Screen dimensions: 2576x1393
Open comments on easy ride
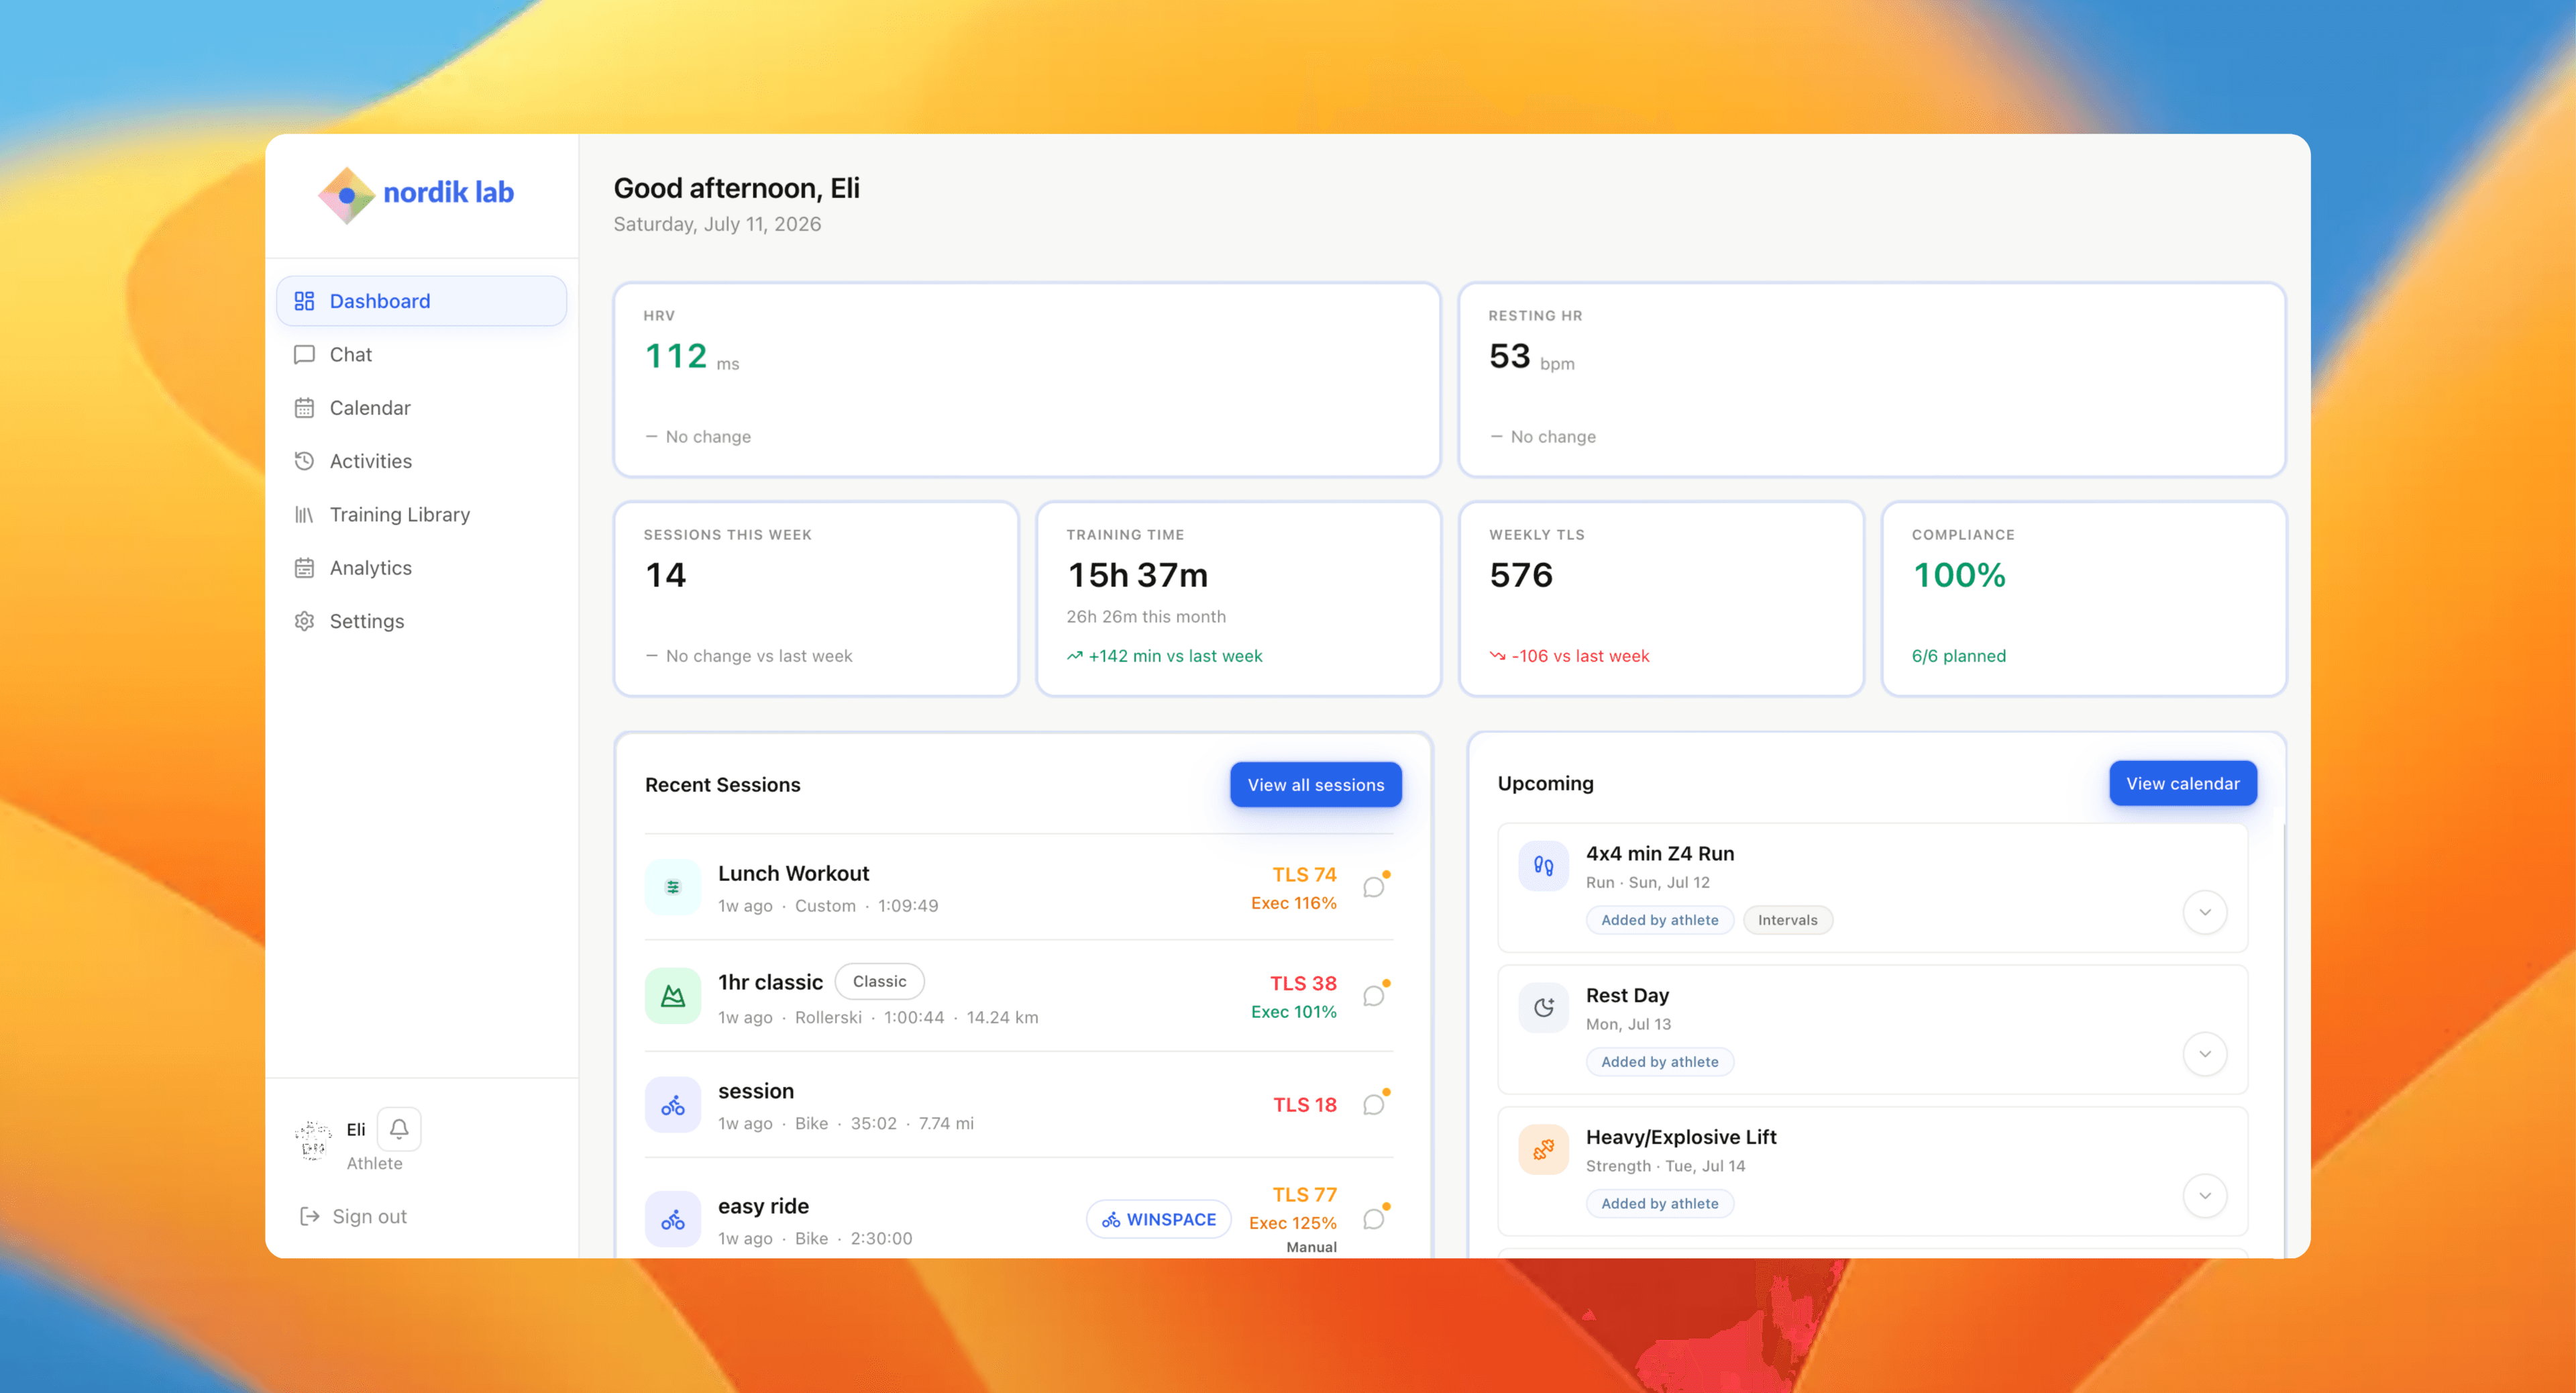pyautogui.click(x=1375, y=1218)
